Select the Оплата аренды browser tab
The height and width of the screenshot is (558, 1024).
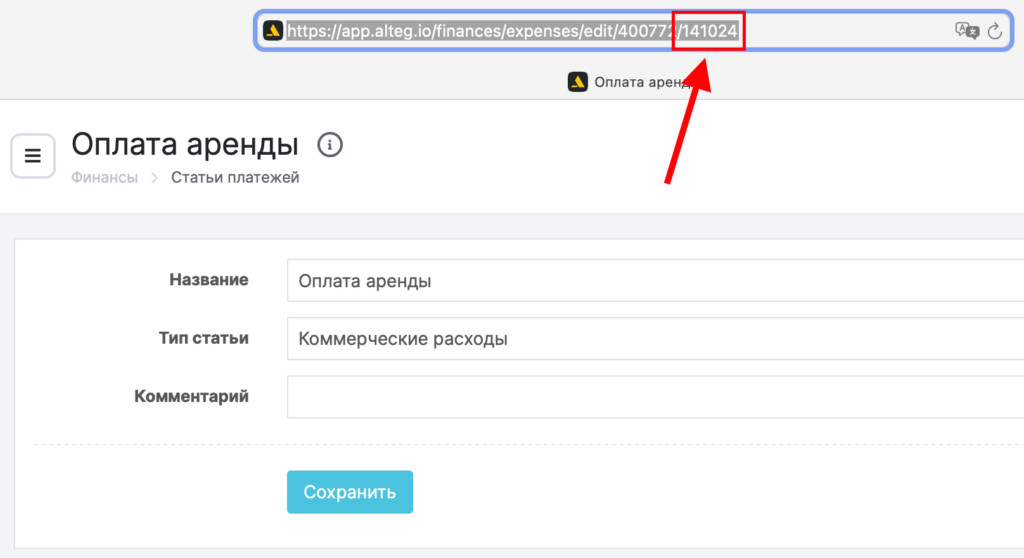click(642, 82)
